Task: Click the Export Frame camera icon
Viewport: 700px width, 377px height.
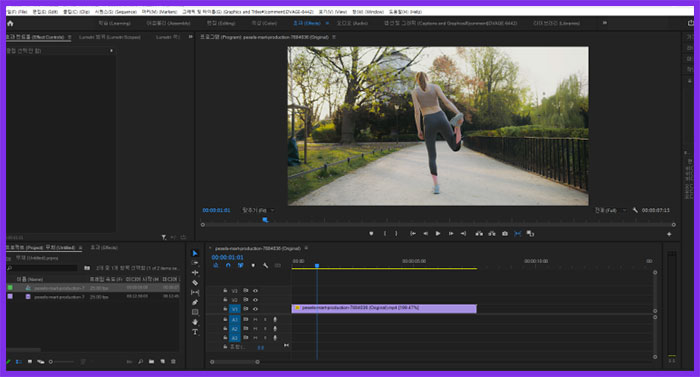Action: (x=505, y=234)
